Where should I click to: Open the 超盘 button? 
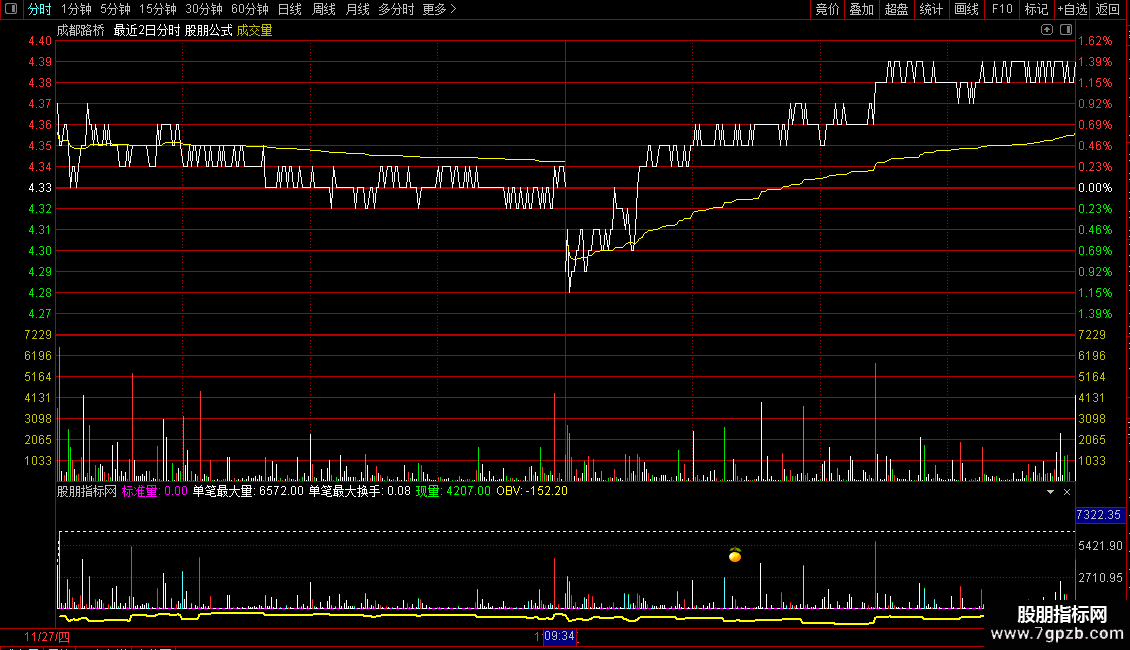[x=896, y=9]
